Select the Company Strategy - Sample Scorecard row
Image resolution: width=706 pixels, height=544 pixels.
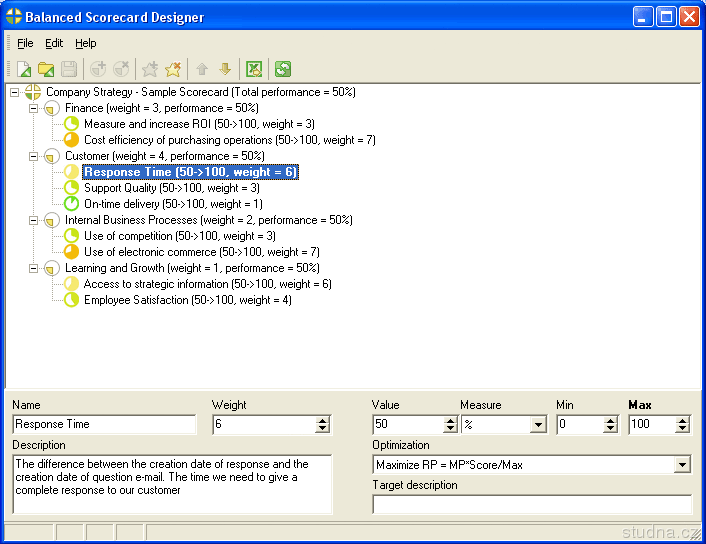click(x=201, y=92)
